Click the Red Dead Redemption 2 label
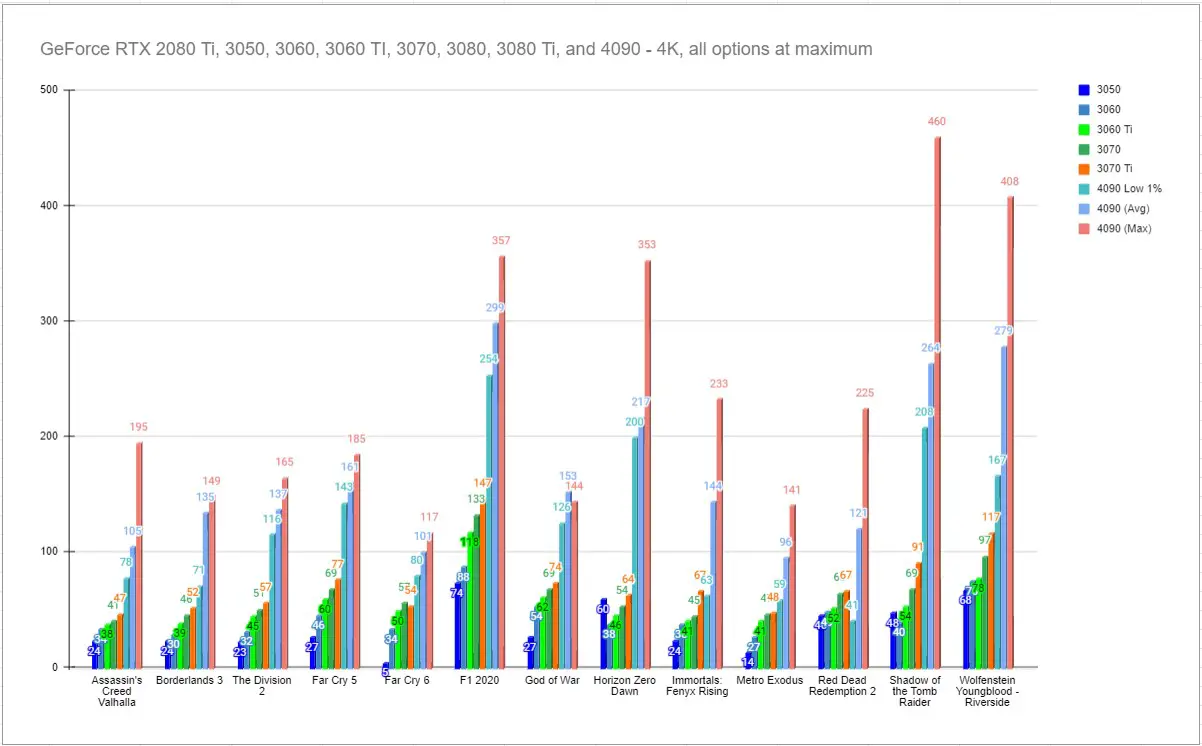This screenshot has width=1202, height=746. (842, 686)
